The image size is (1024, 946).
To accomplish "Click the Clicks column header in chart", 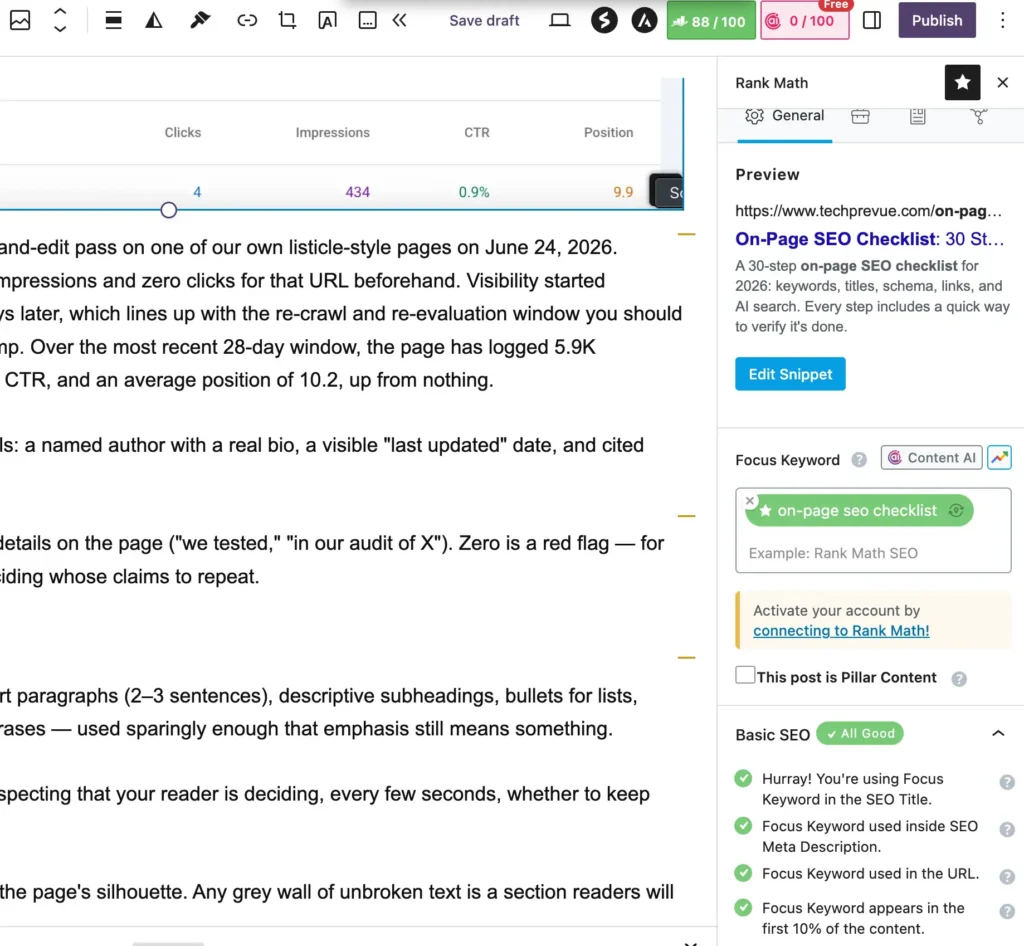I will click(x=183, y=133).
